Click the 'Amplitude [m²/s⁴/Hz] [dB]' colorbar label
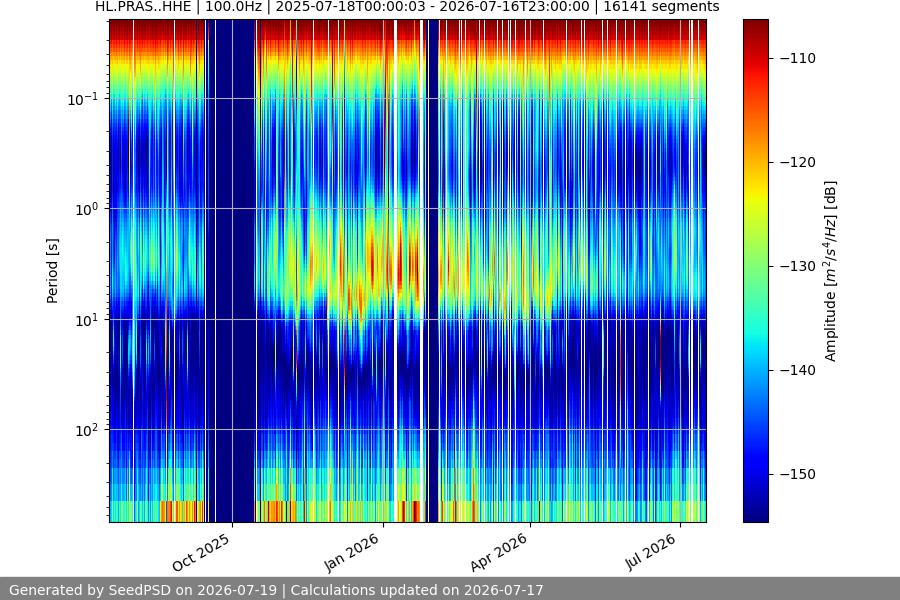The height and width of the screenshot is (600, 900). [x=831, y=271]
